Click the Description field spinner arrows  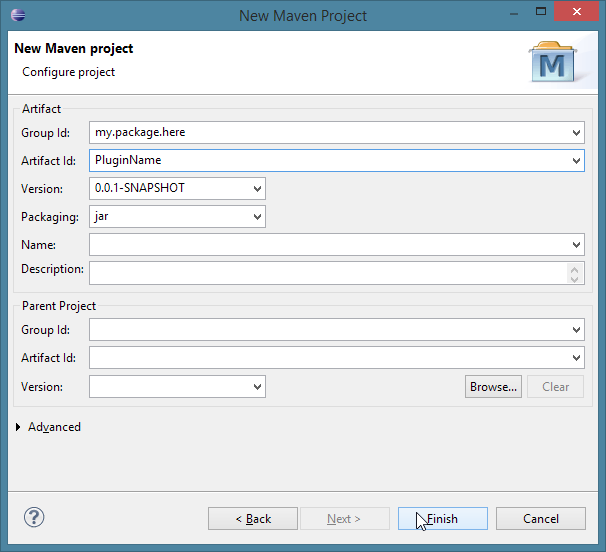point(575,272)
